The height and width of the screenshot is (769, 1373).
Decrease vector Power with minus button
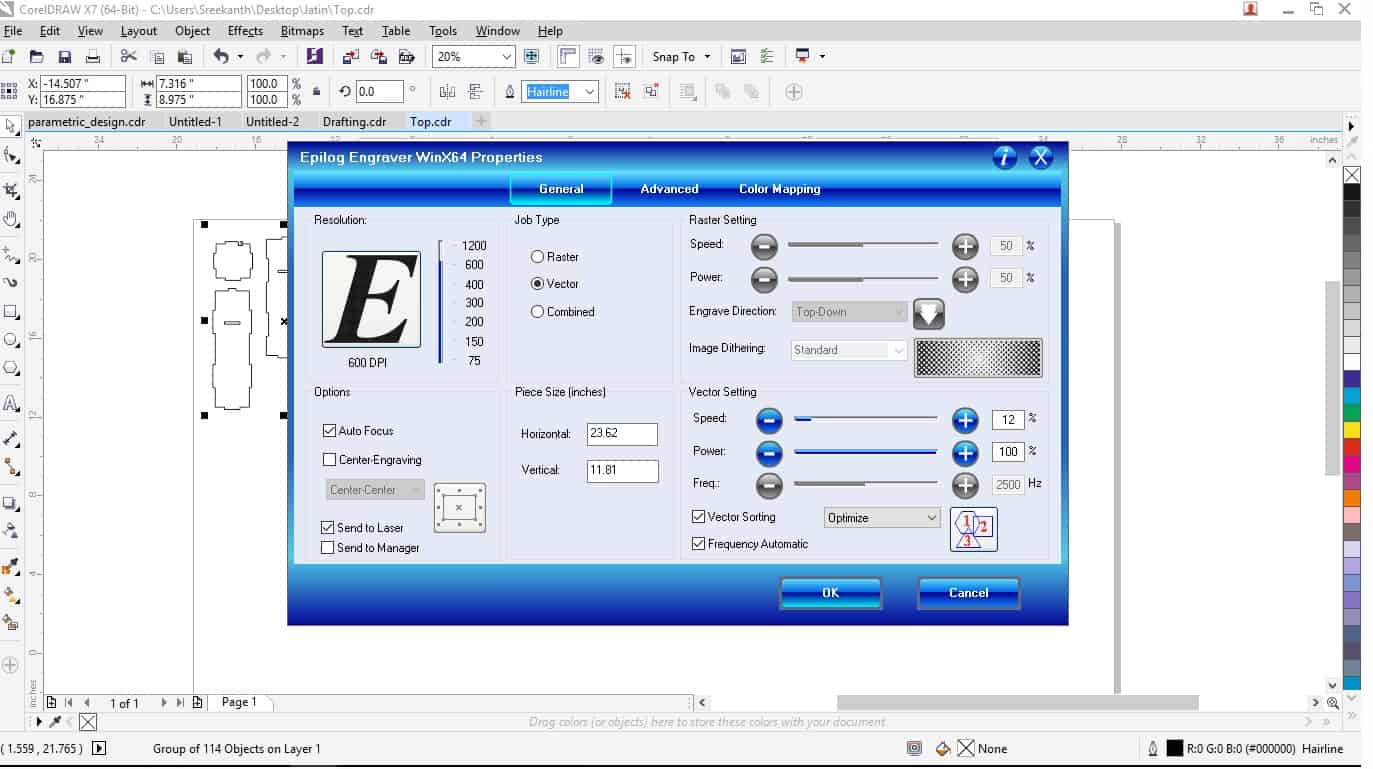point(768,453)
